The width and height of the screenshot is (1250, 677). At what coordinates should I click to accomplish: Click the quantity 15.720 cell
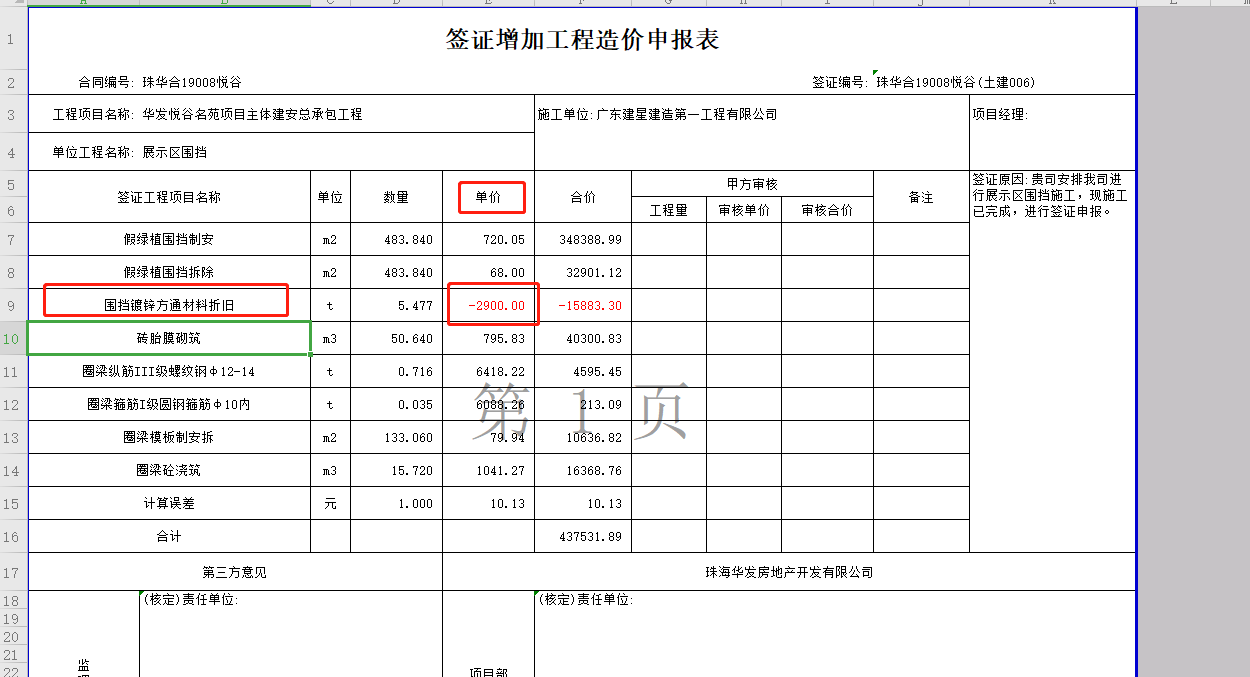[396, 470]
